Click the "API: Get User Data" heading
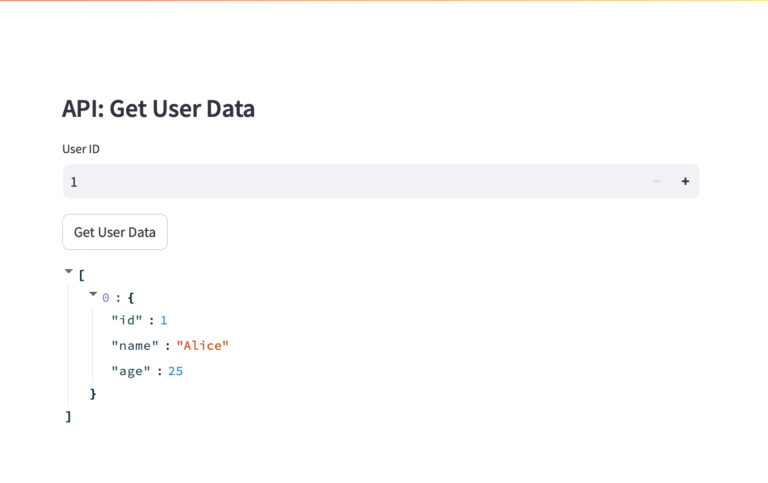 pyautogui.click(x=158, y=109)
